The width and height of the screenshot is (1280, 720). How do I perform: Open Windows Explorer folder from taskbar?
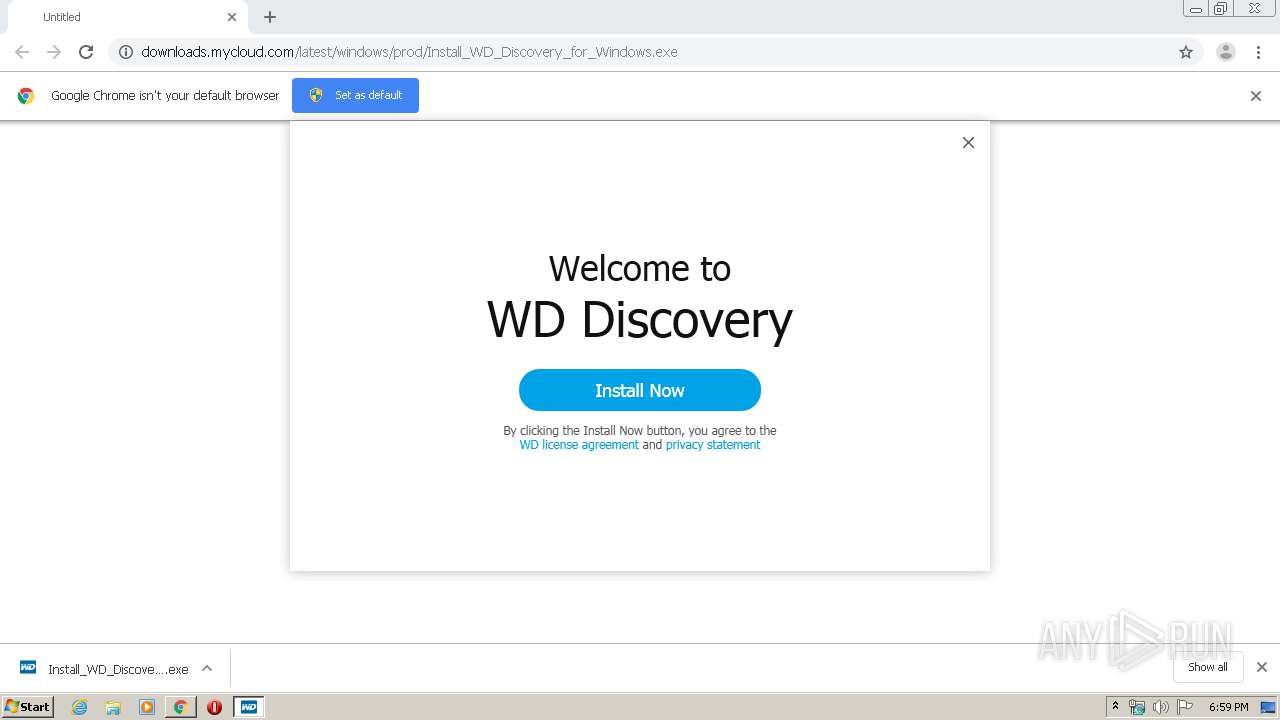click(x=113, y=707)
